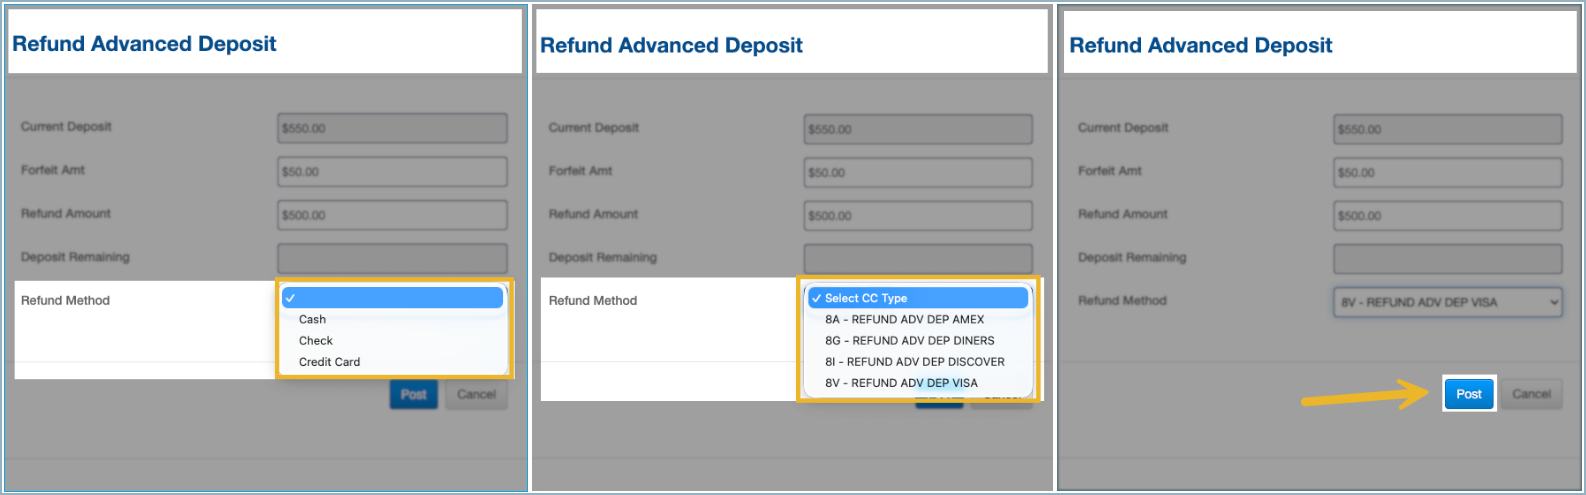The image size is (1586, 495).
Task: Click Refund Amount field in dialog with AMEX list
Action: [x=918, y=215]
